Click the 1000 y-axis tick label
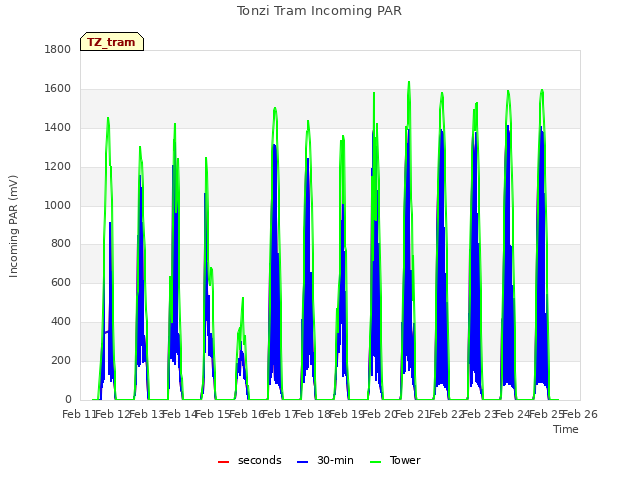This screenshot has height=480, width=640. tap(58, 205)
